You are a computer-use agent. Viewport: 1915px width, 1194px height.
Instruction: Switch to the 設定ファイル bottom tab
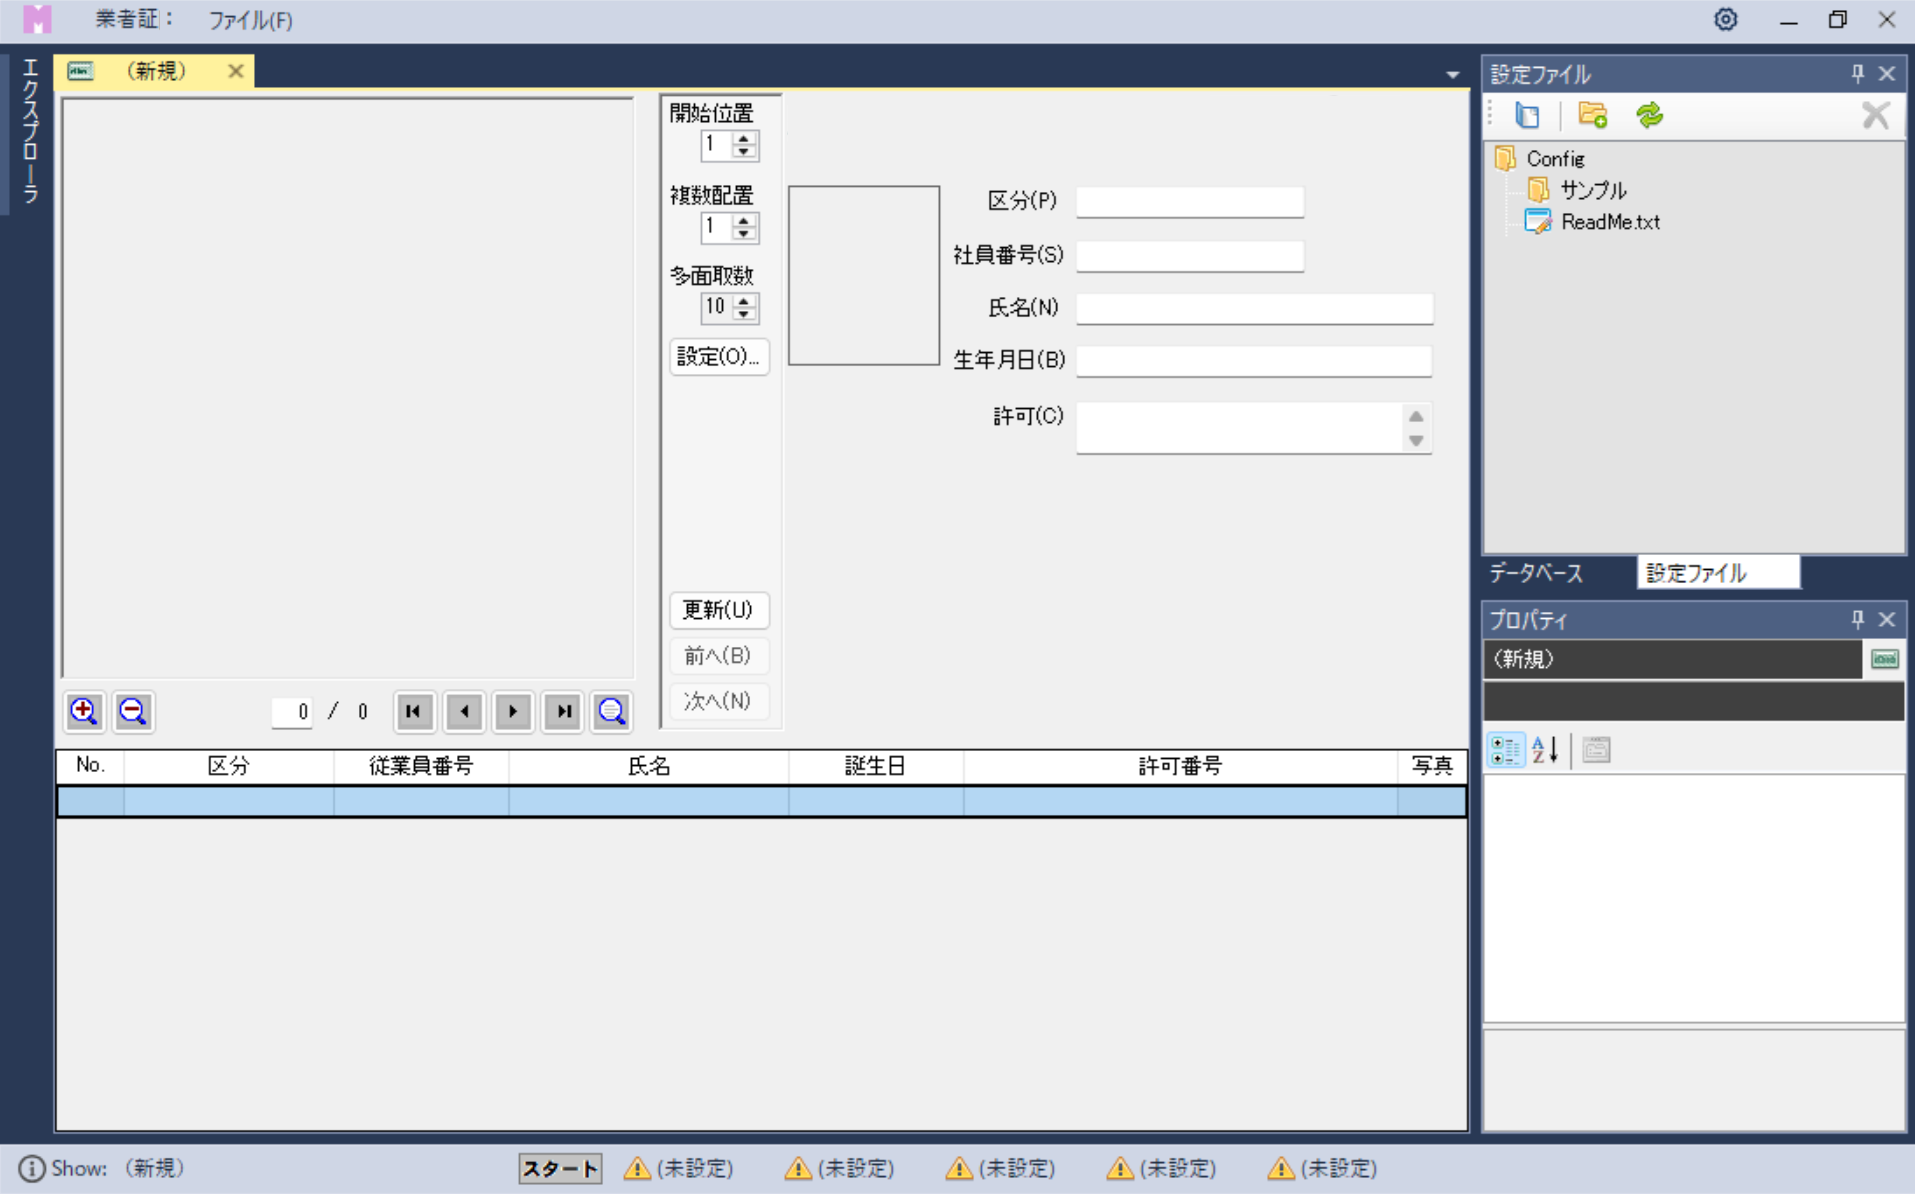[1718, 573]
